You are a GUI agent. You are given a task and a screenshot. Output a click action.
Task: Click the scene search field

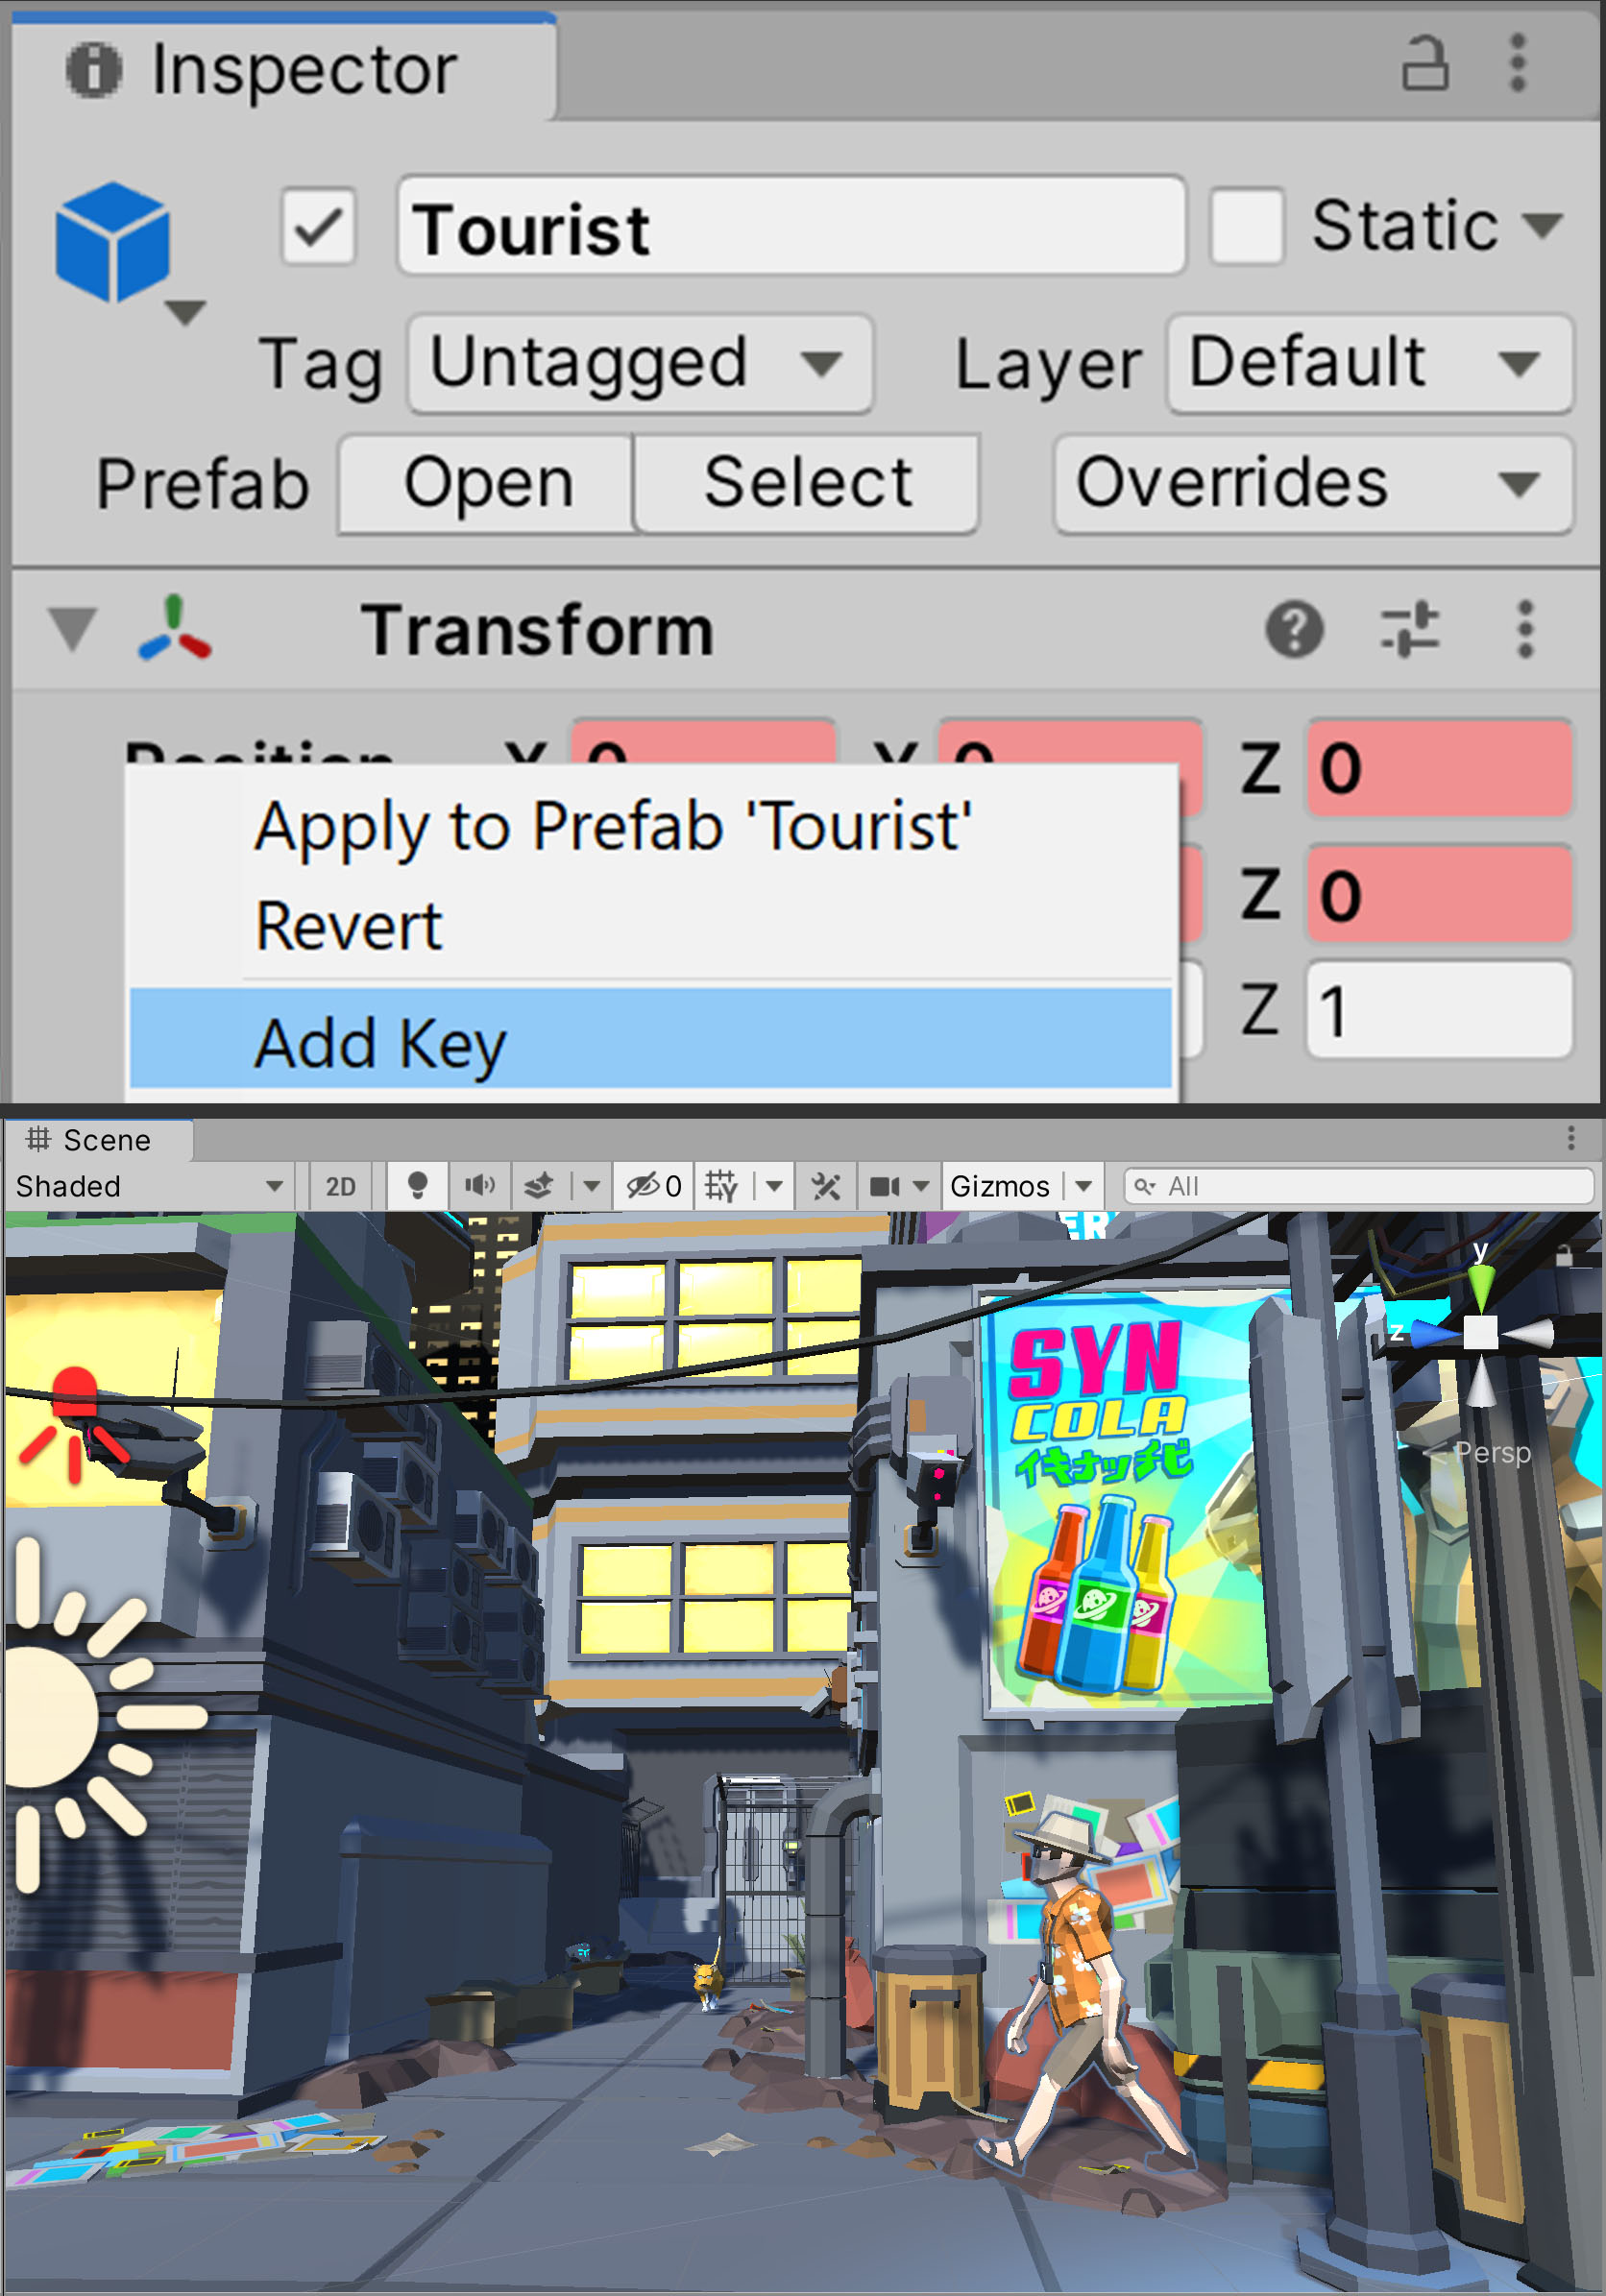[x=1358, y=1186]
